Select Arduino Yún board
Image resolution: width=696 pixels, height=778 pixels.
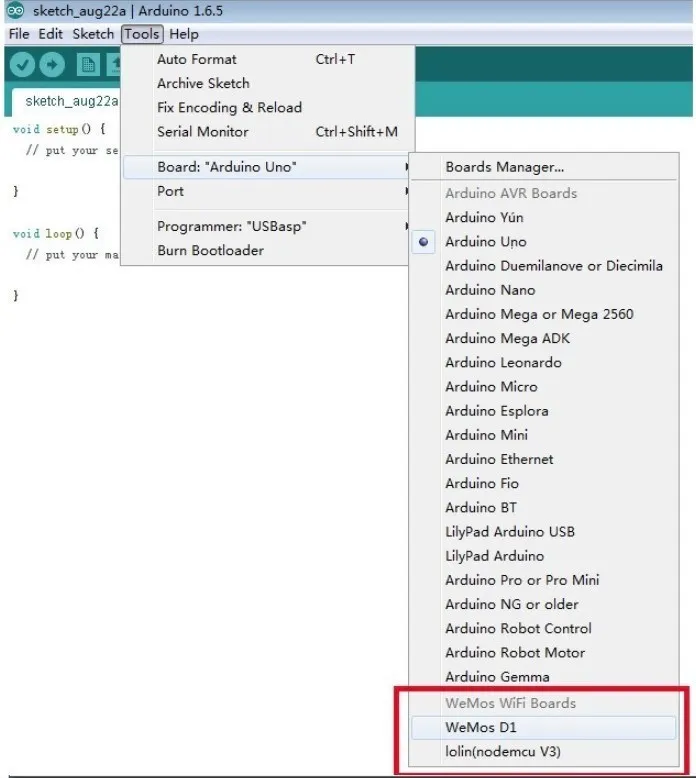pos(543,217)
